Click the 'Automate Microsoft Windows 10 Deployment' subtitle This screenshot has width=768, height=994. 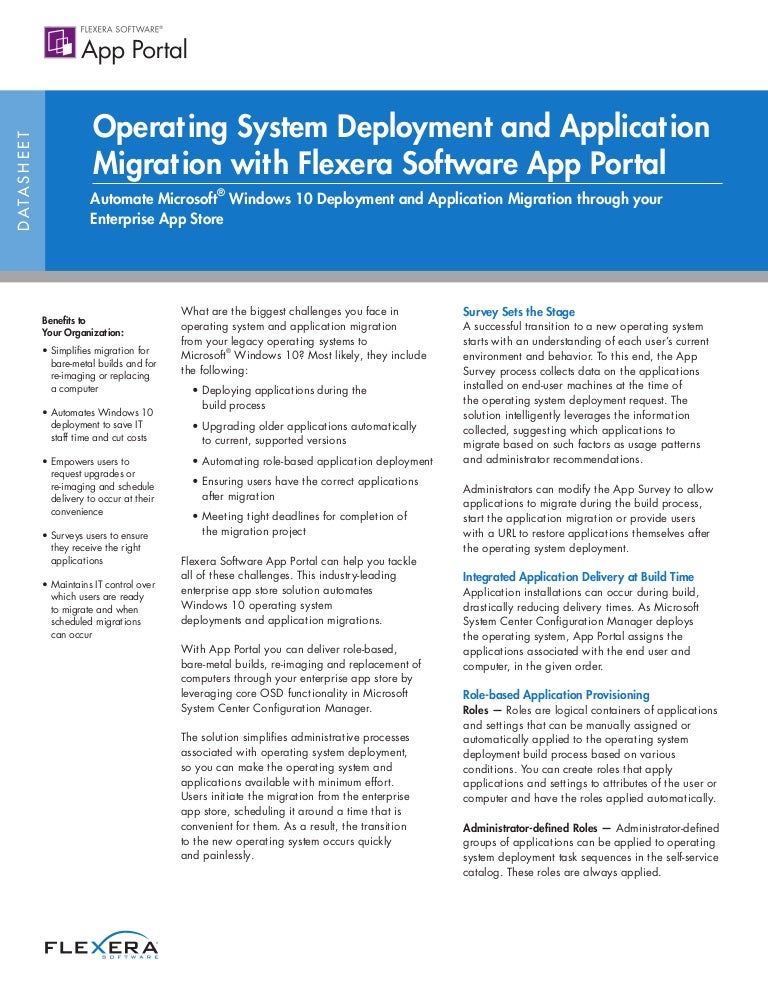pos(376,208)
